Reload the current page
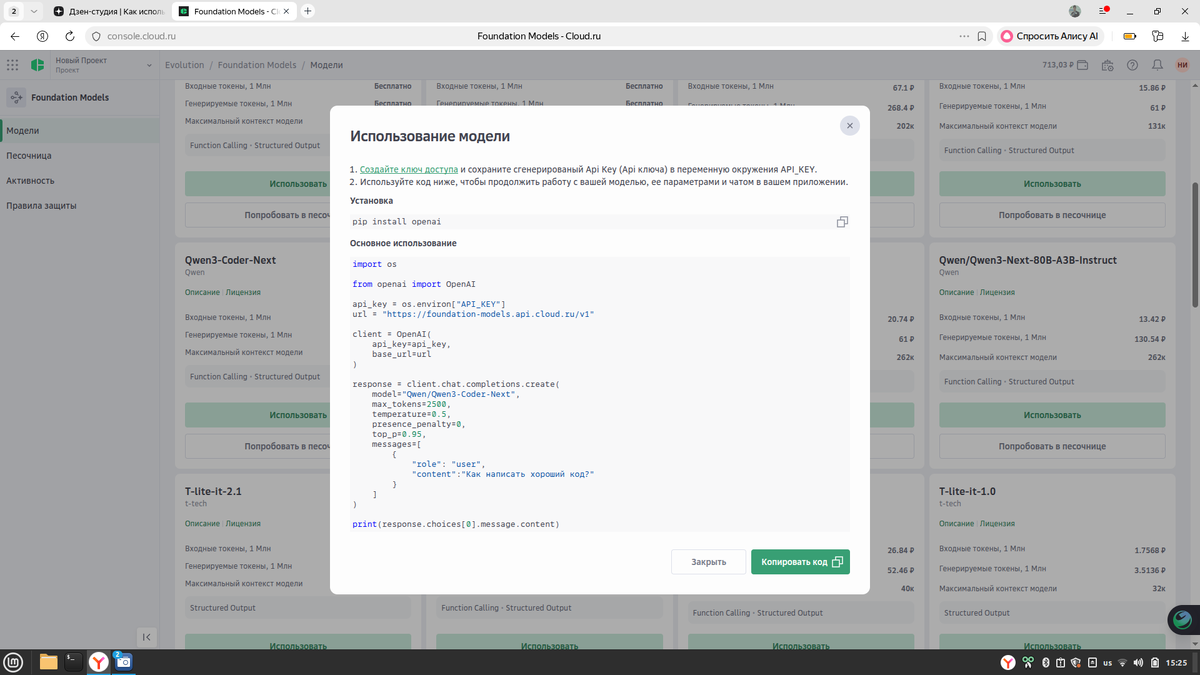This screenshot has height=675, width=1200. coord(70,36)
